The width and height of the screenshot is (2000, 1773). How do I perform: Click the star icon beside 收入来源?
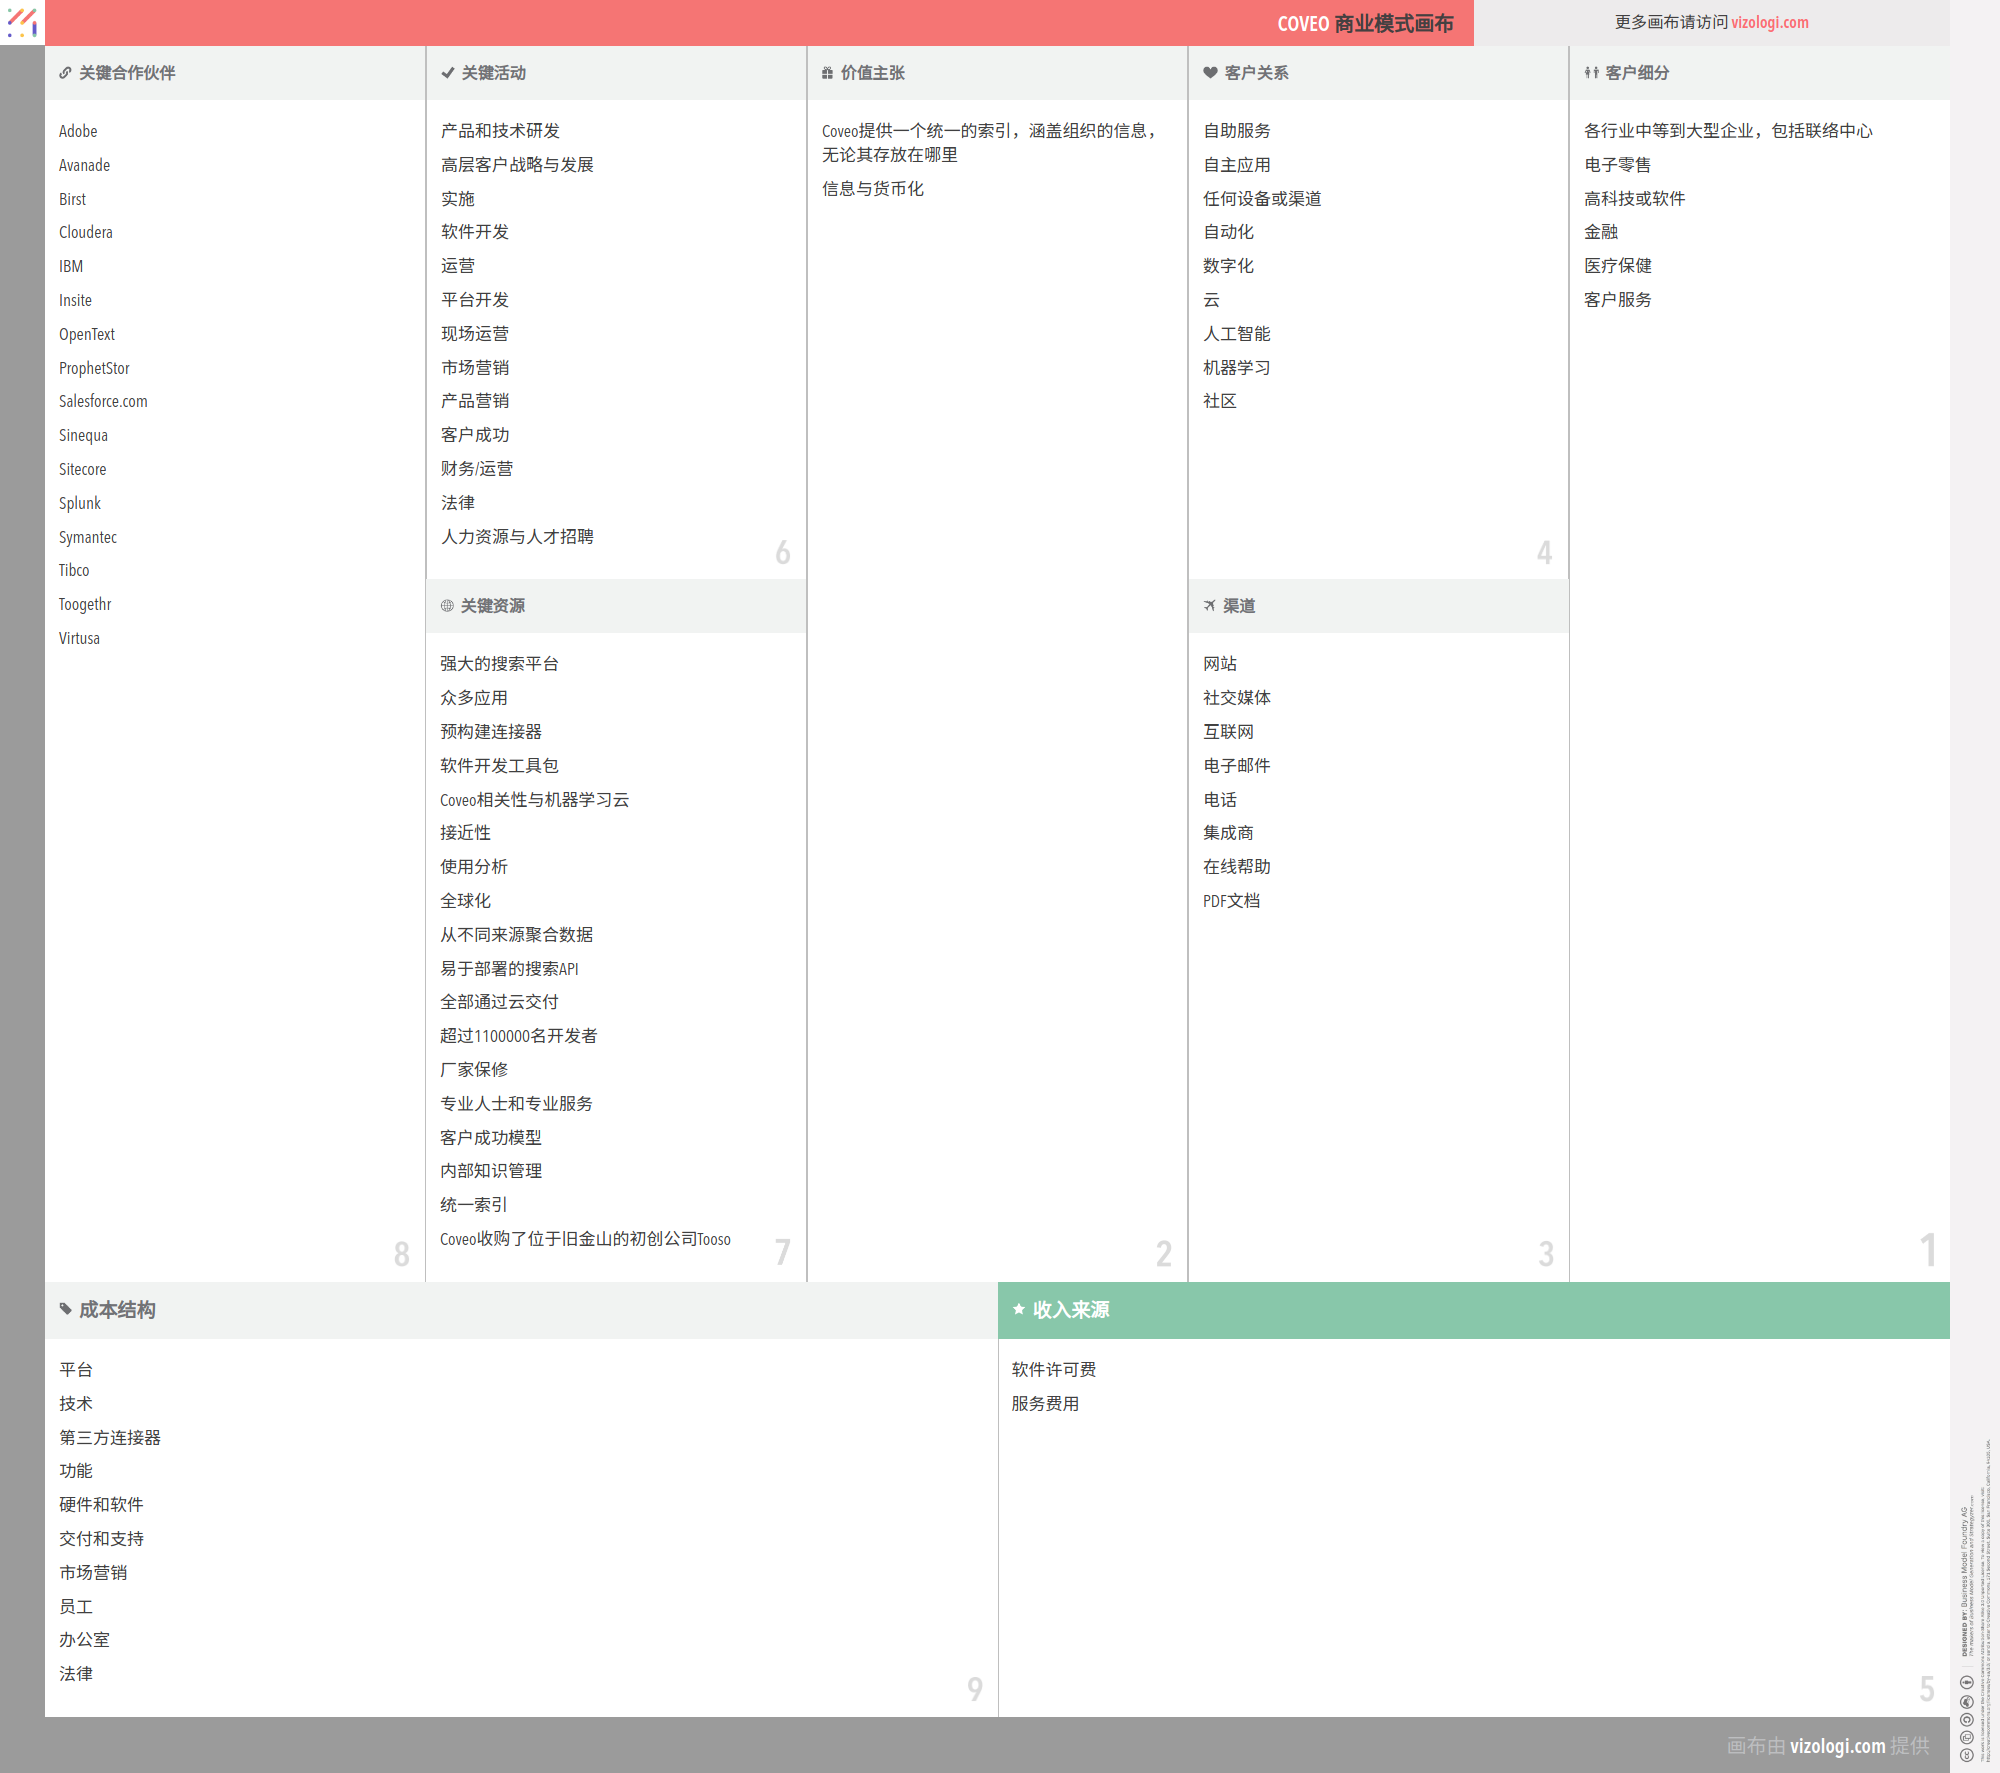1018,1309
